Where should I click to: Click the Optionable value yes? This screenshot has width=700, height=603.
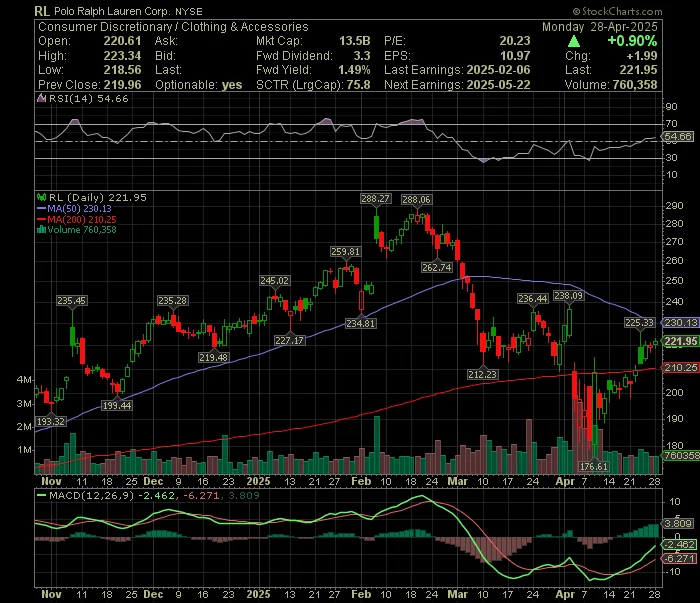[232, 85]
